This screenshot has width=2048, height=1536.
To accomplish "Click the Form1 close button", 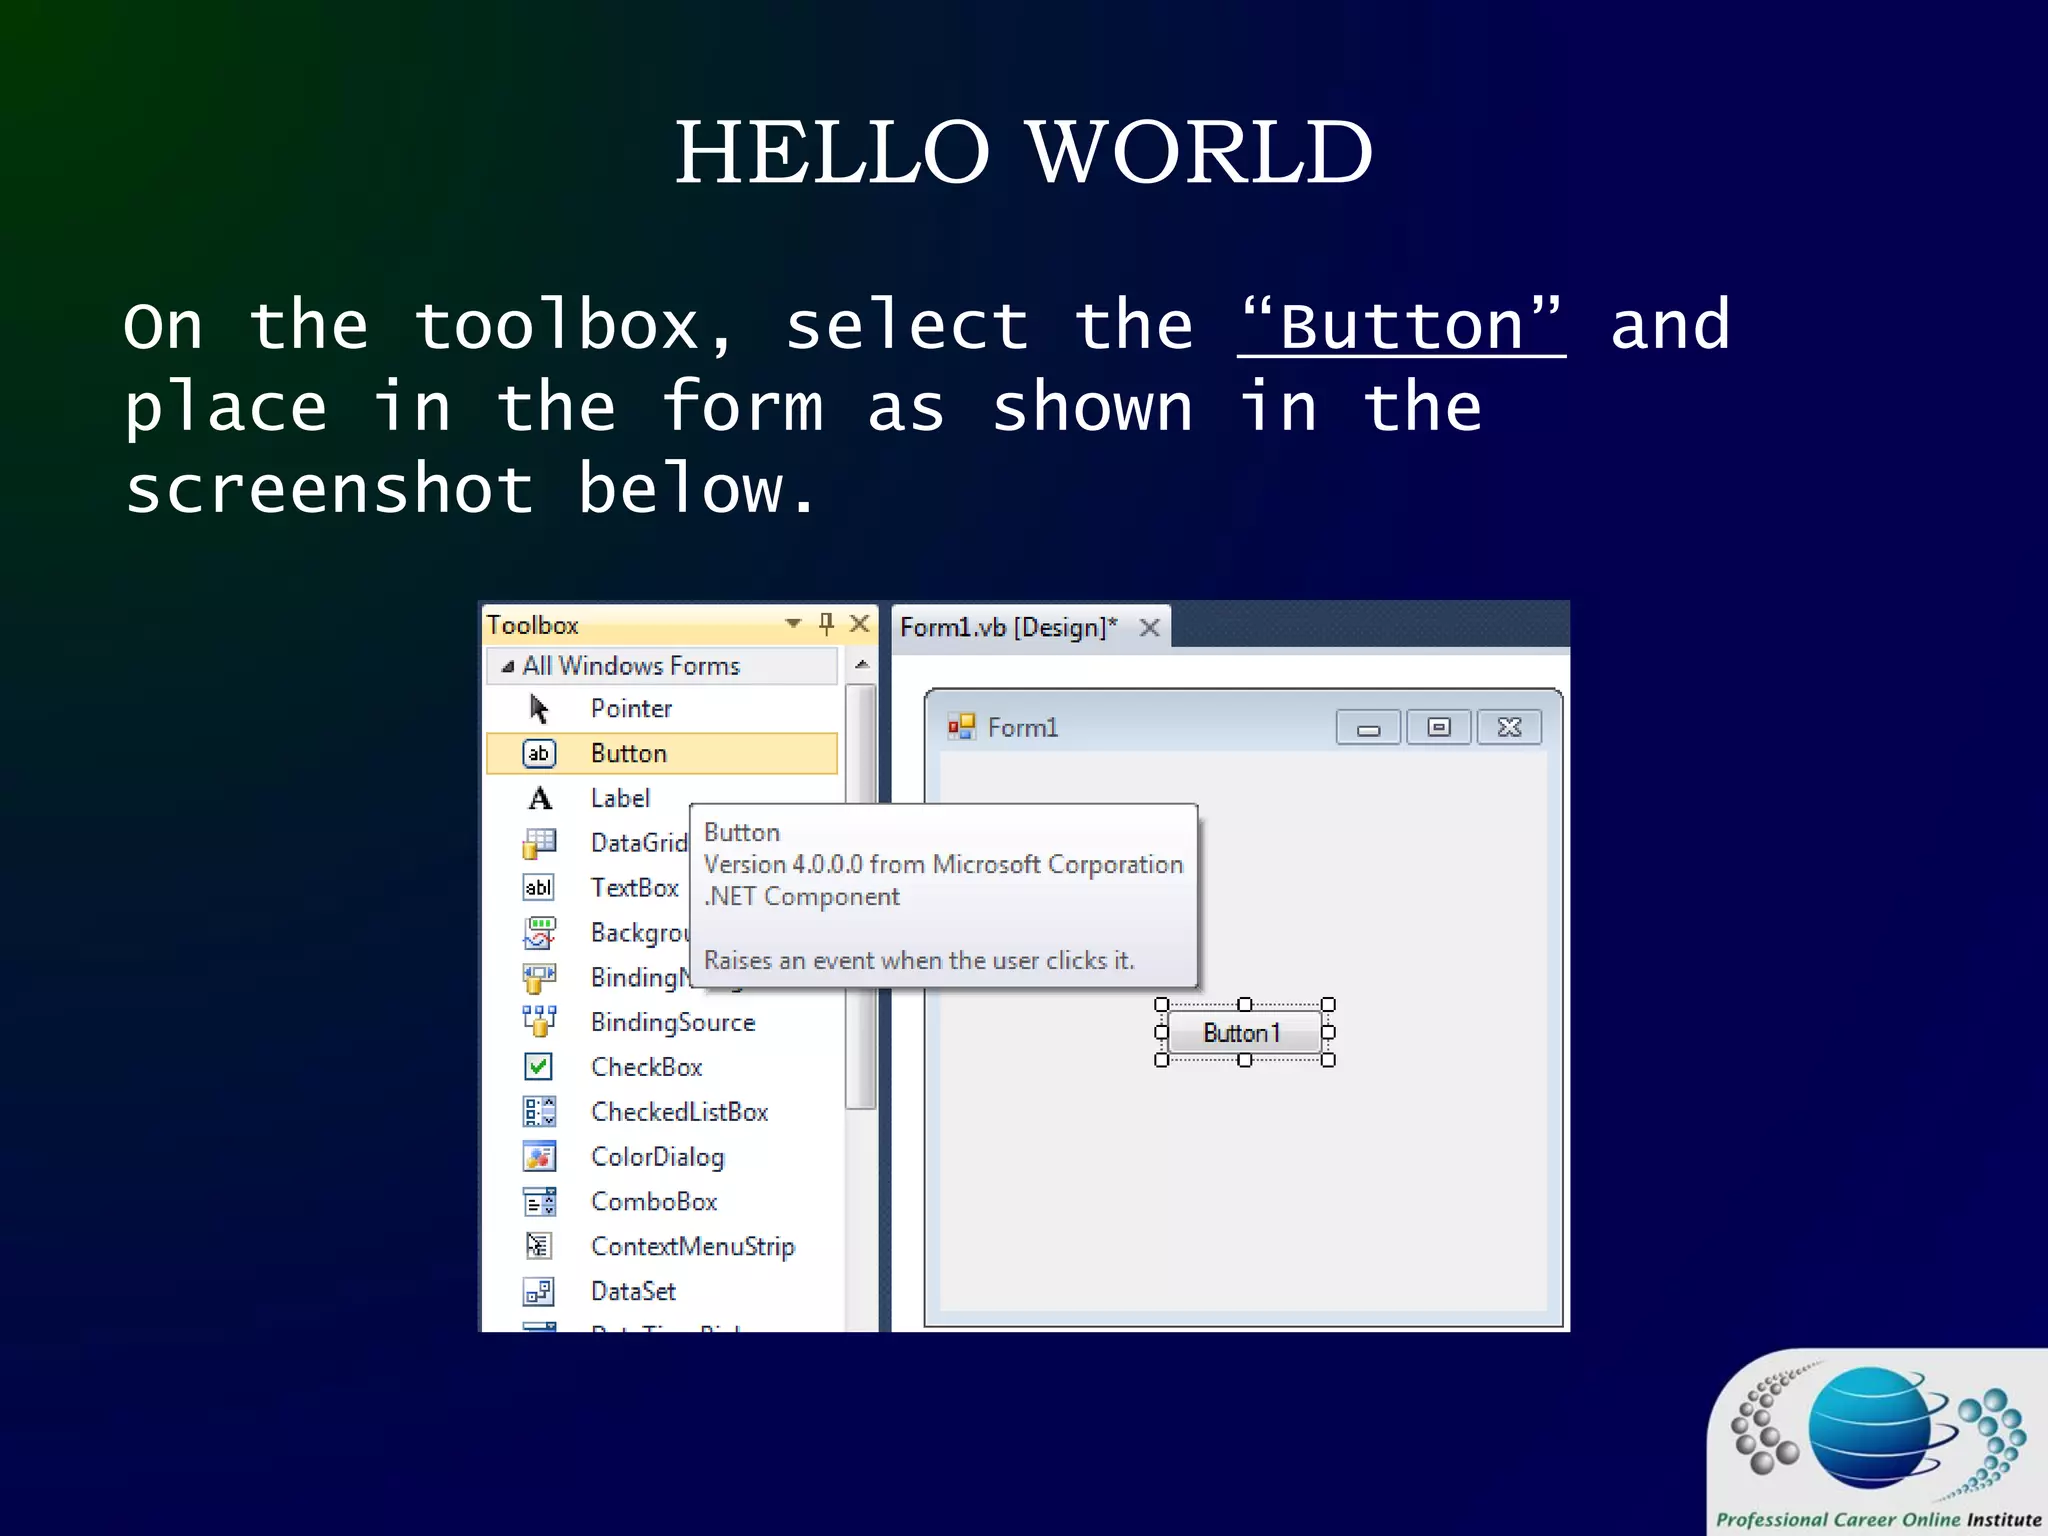I will click(1509, 728).
